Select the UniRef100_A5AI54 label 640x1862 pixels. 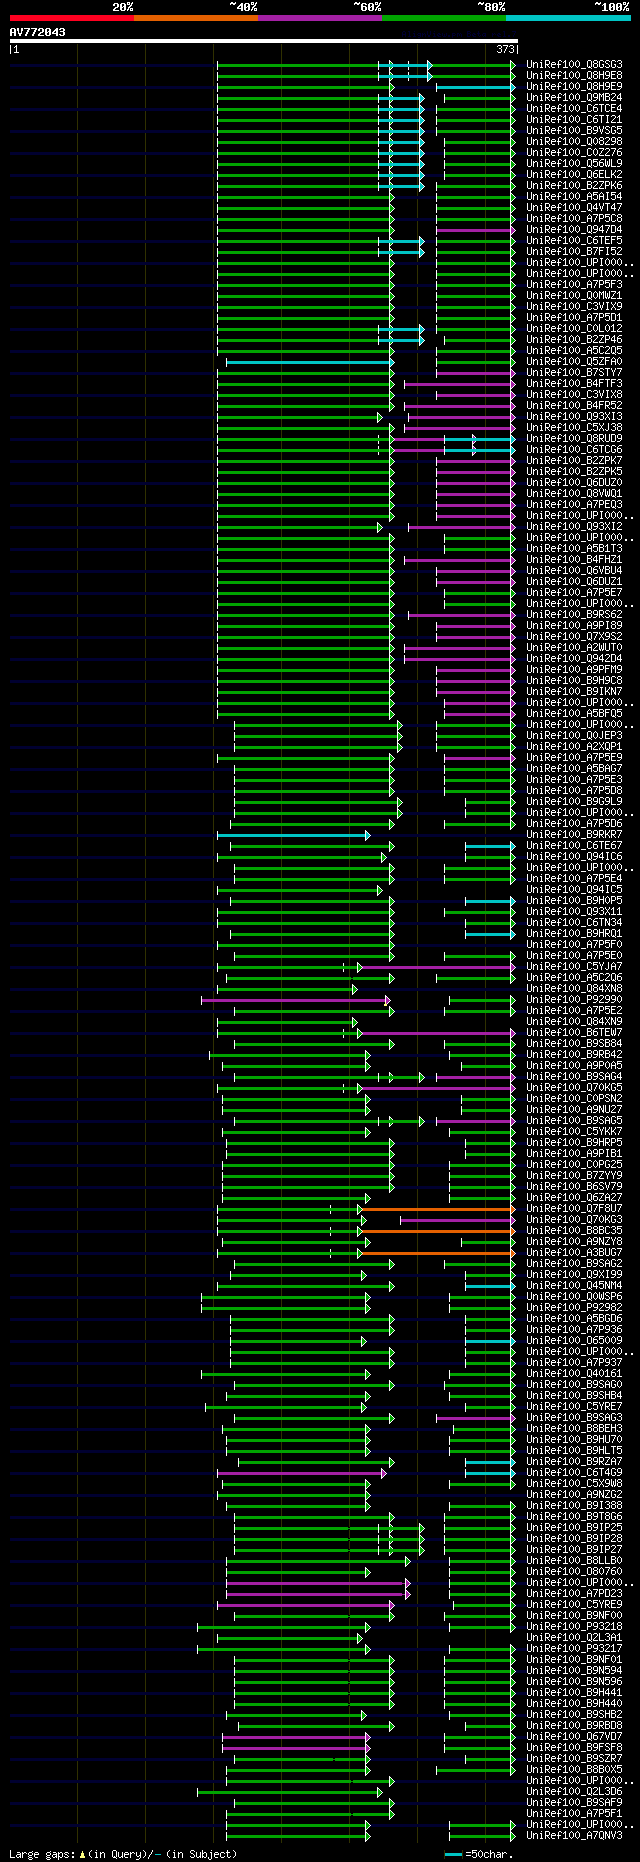[574, 197]
